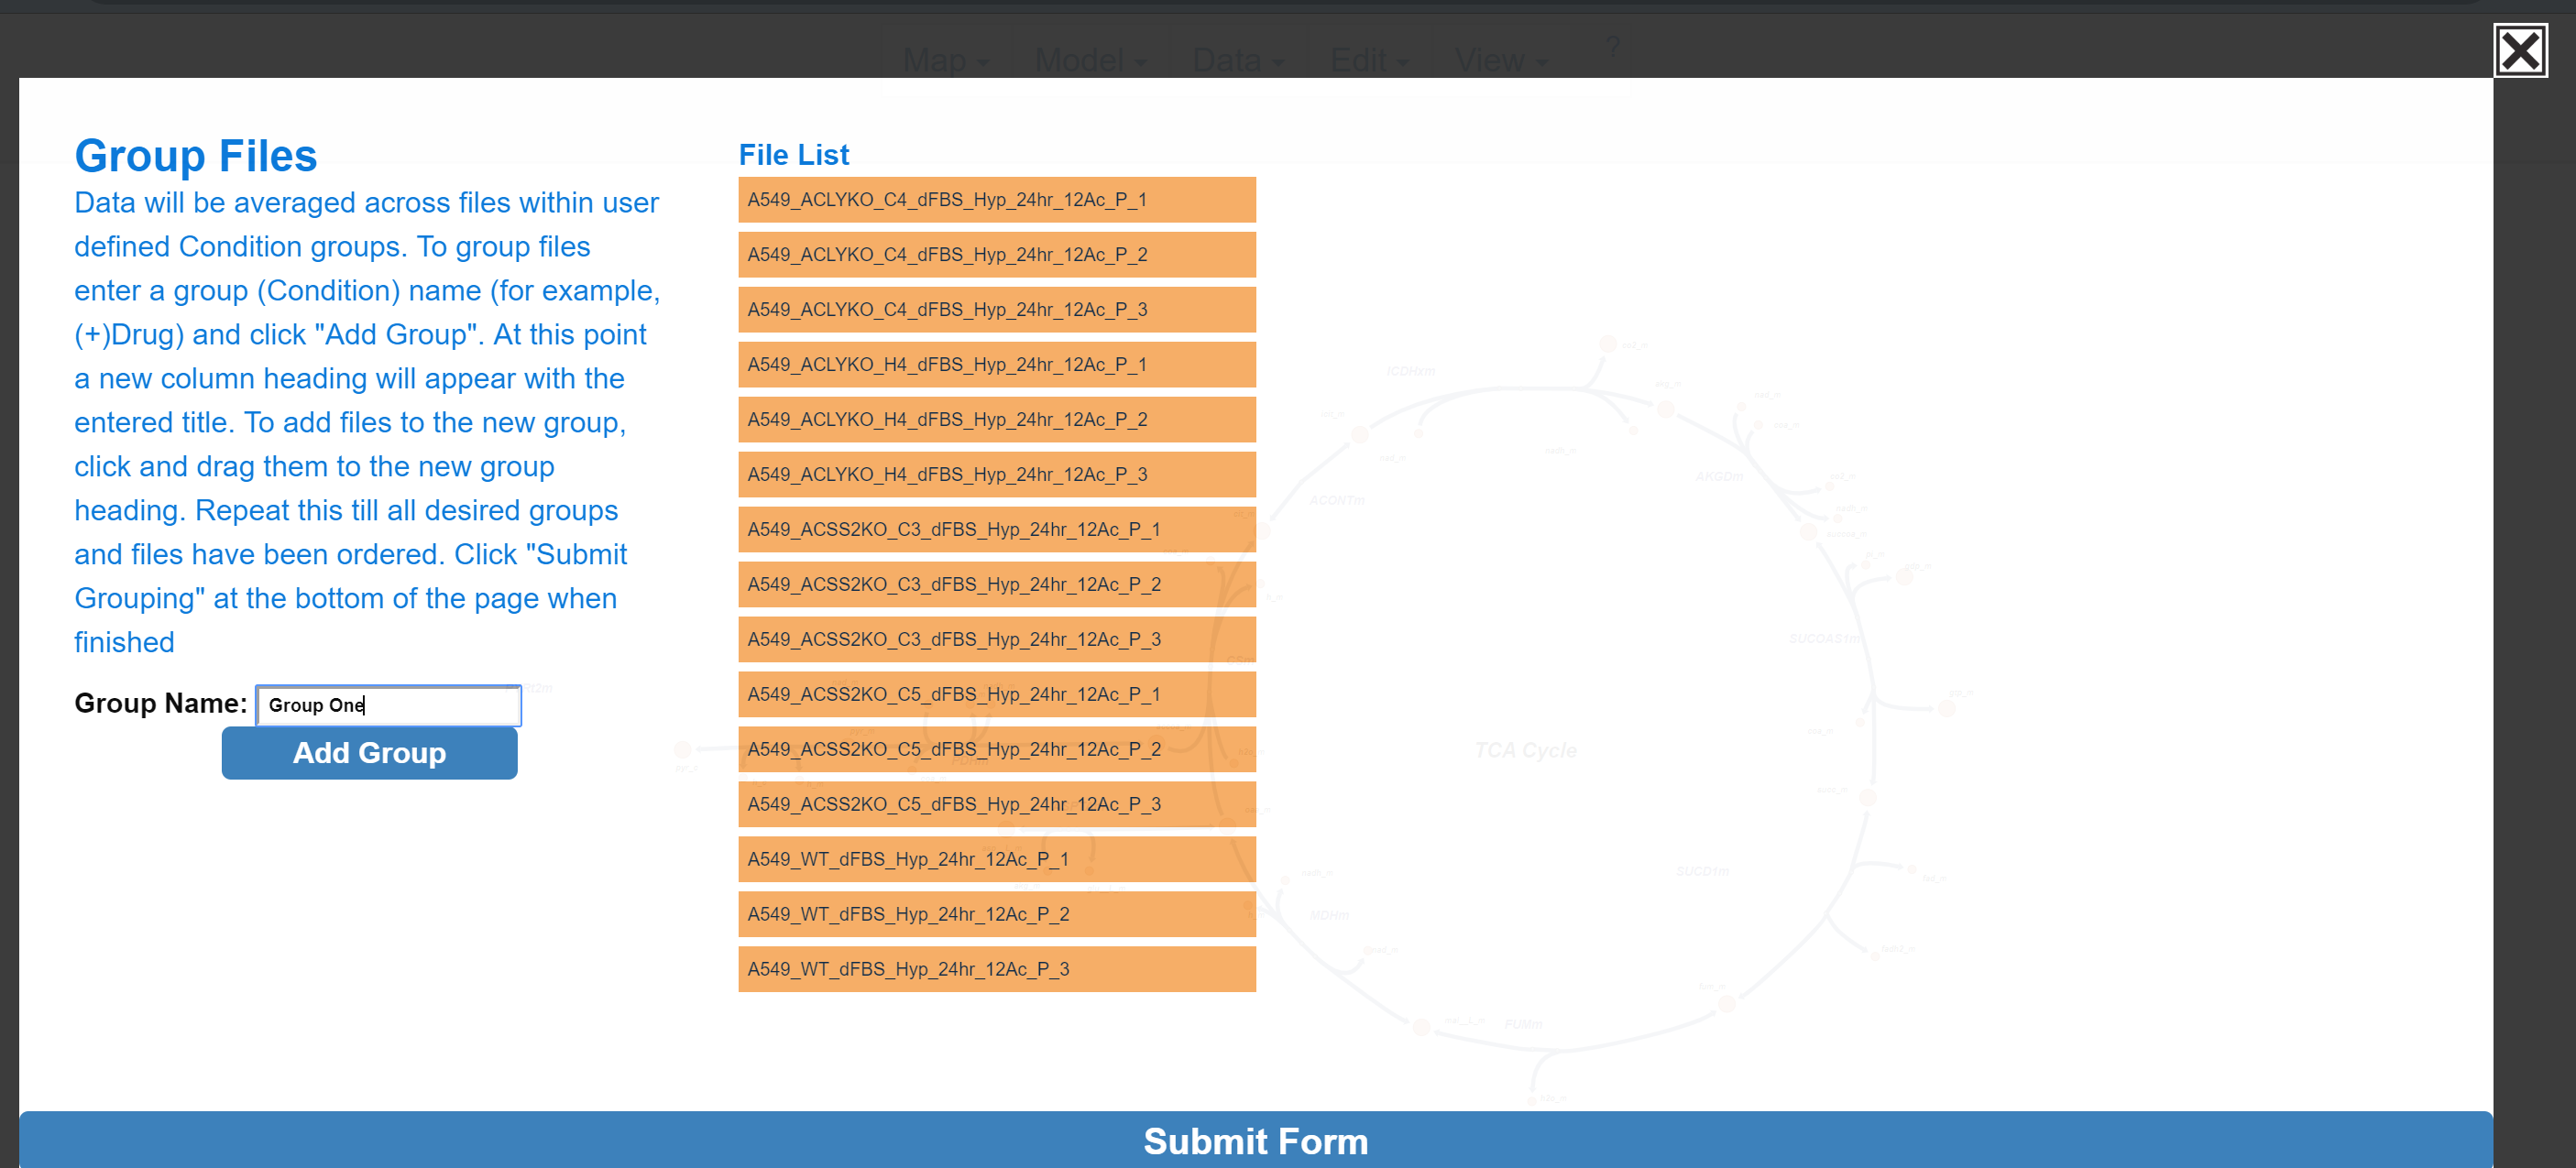This screenshot has width=2576, height=1168.
Task: Open the dimmed Data menu
Action: point(1237,60)
